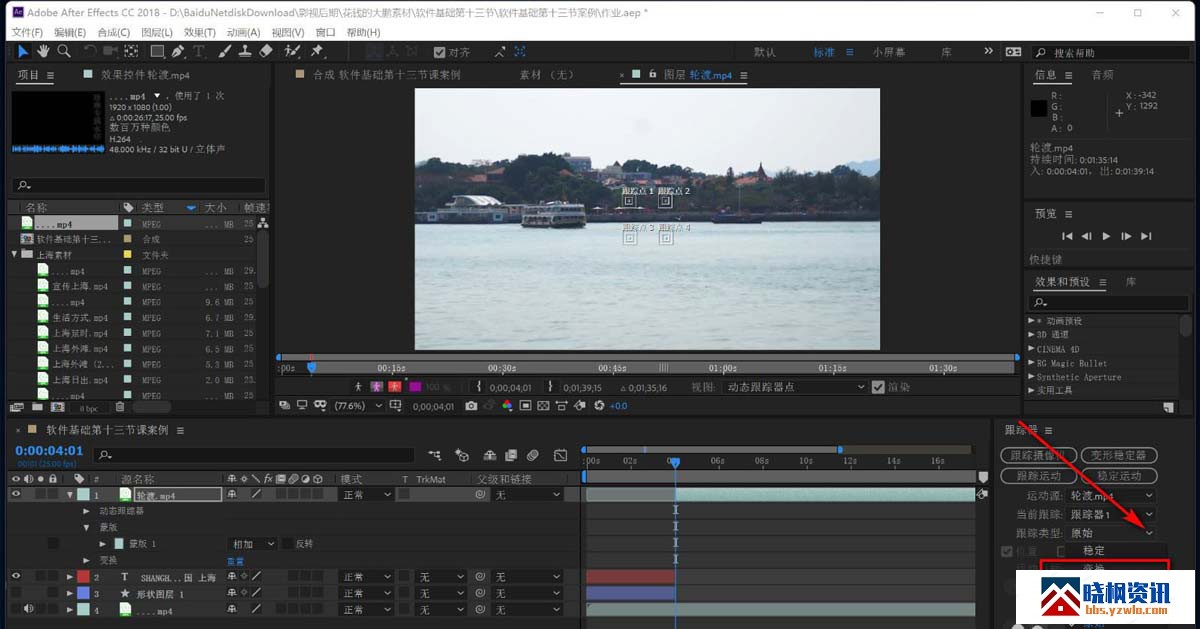Open the 跟踪类型 dropdown
1200x629 pixels.
click(x=1112, y=533)
